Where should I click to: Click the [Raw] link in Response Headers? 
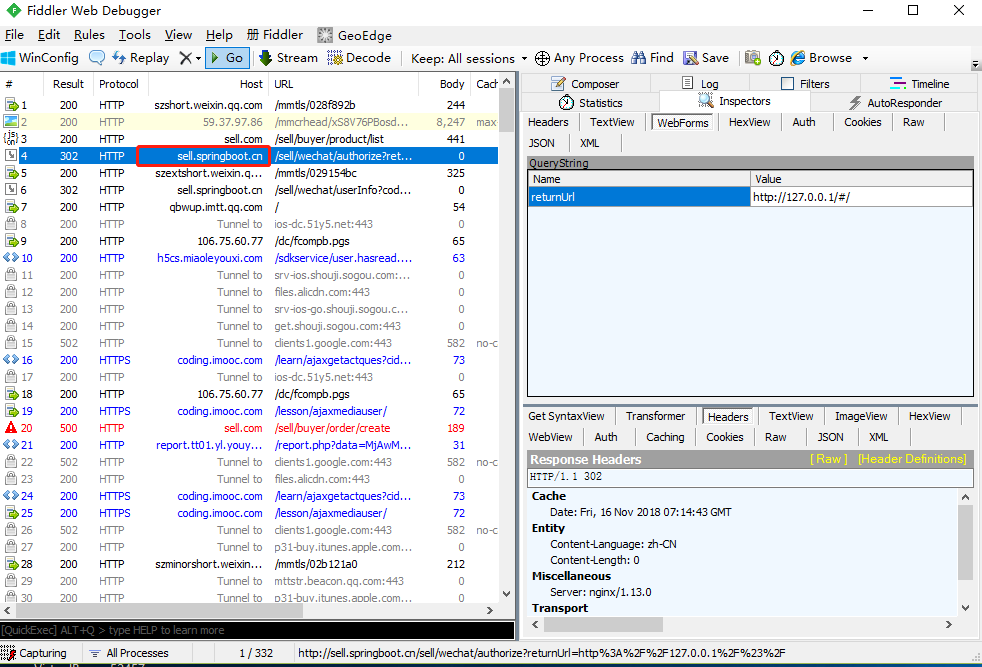point(828,459)
